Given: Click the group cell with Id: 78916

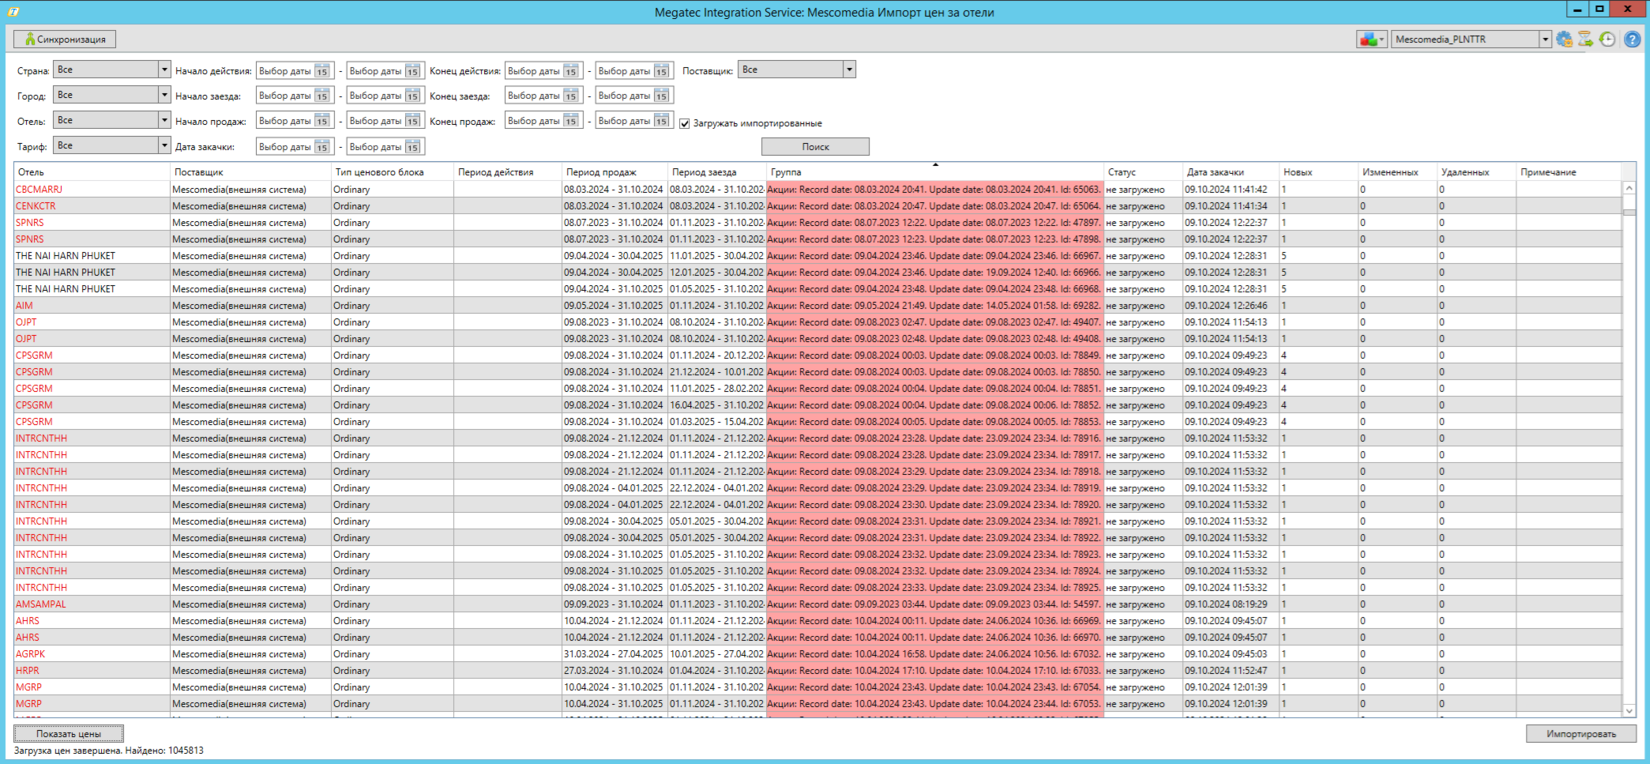Looking at the screenshot, I should click(935, 438).
